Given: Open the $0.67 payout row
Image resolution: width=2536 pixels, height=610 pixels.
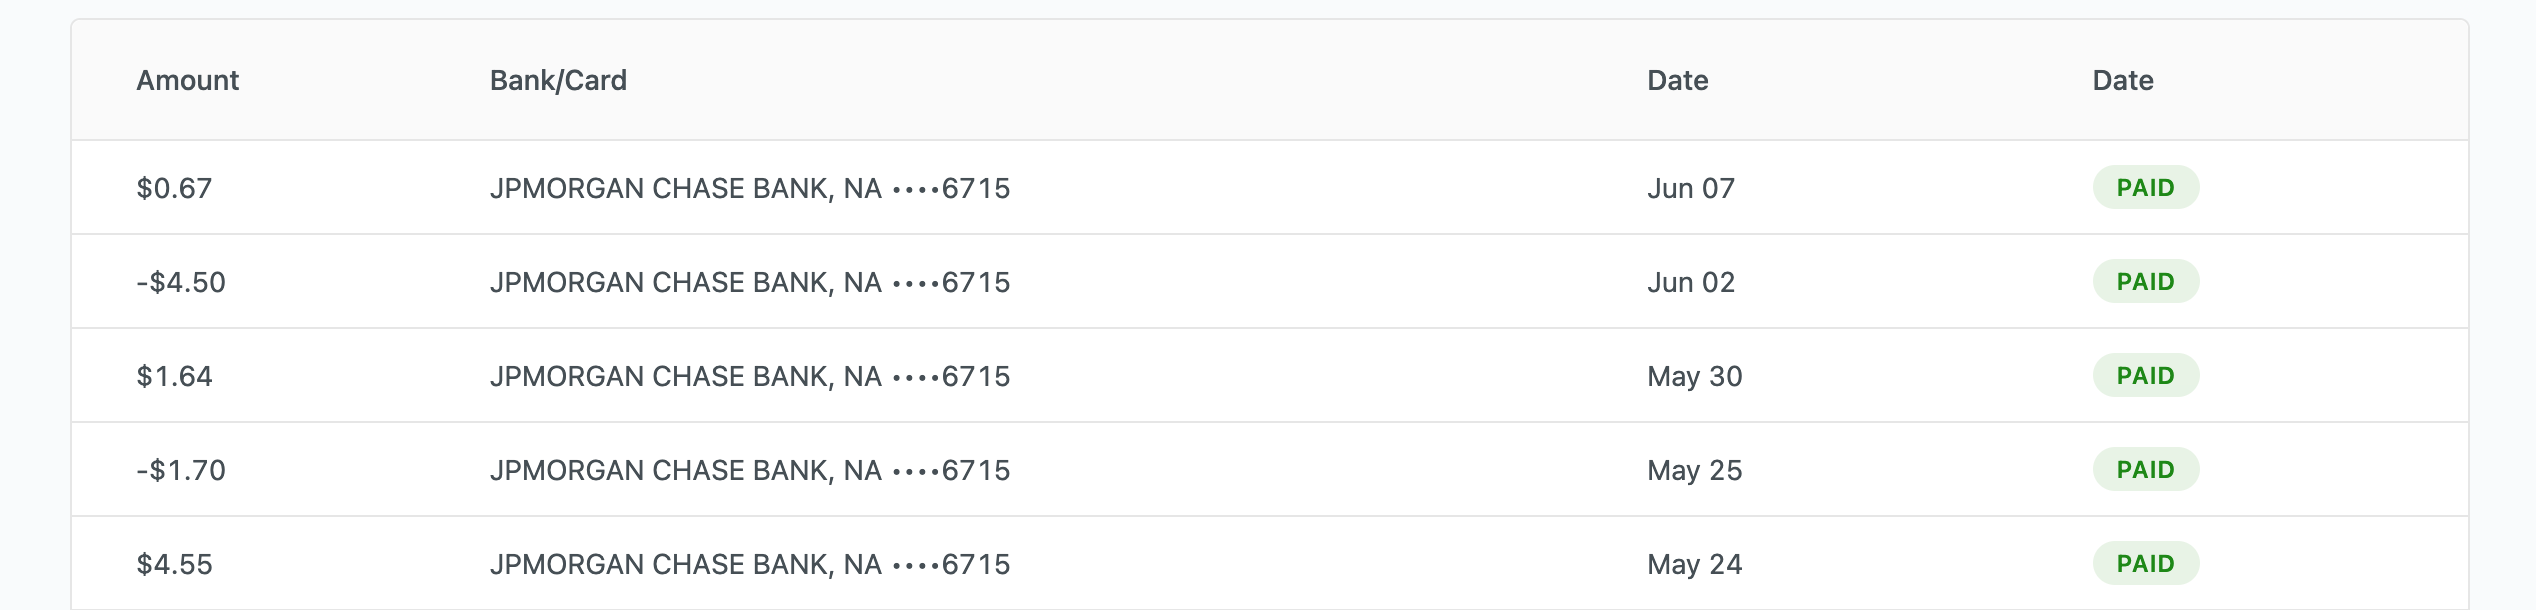Looking at the screenshot, I should pos(1269,188).
